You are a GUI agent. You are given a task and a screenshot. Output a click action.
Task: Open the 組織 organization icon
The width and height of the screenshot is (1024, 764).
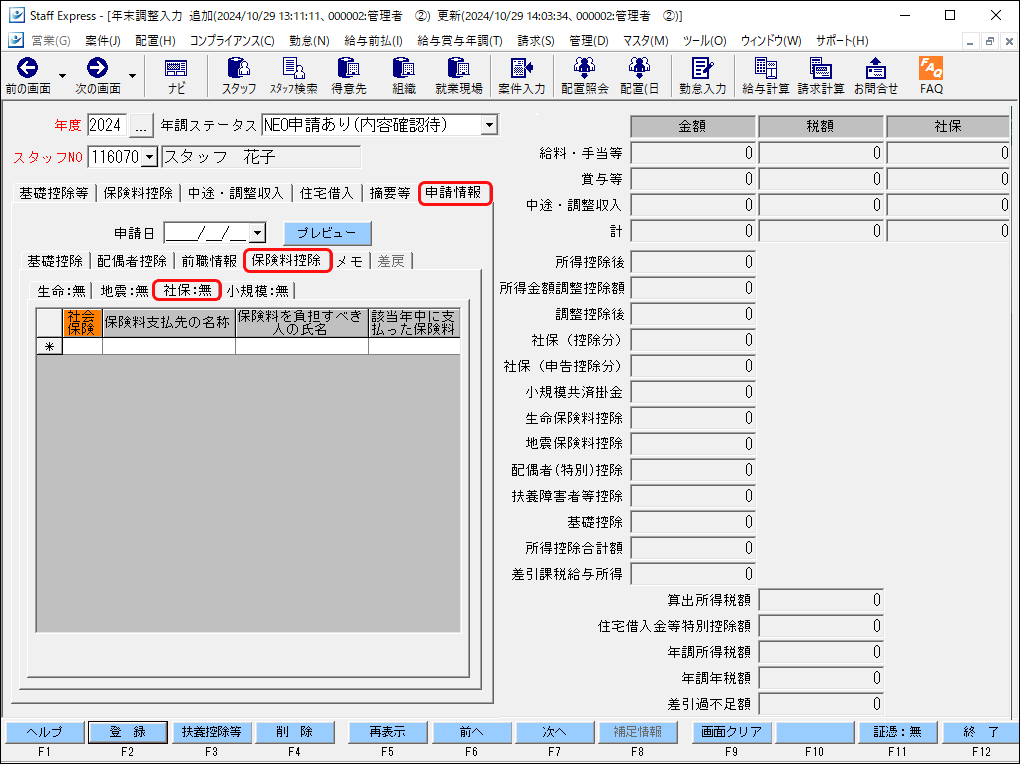[x=404, y=76]
